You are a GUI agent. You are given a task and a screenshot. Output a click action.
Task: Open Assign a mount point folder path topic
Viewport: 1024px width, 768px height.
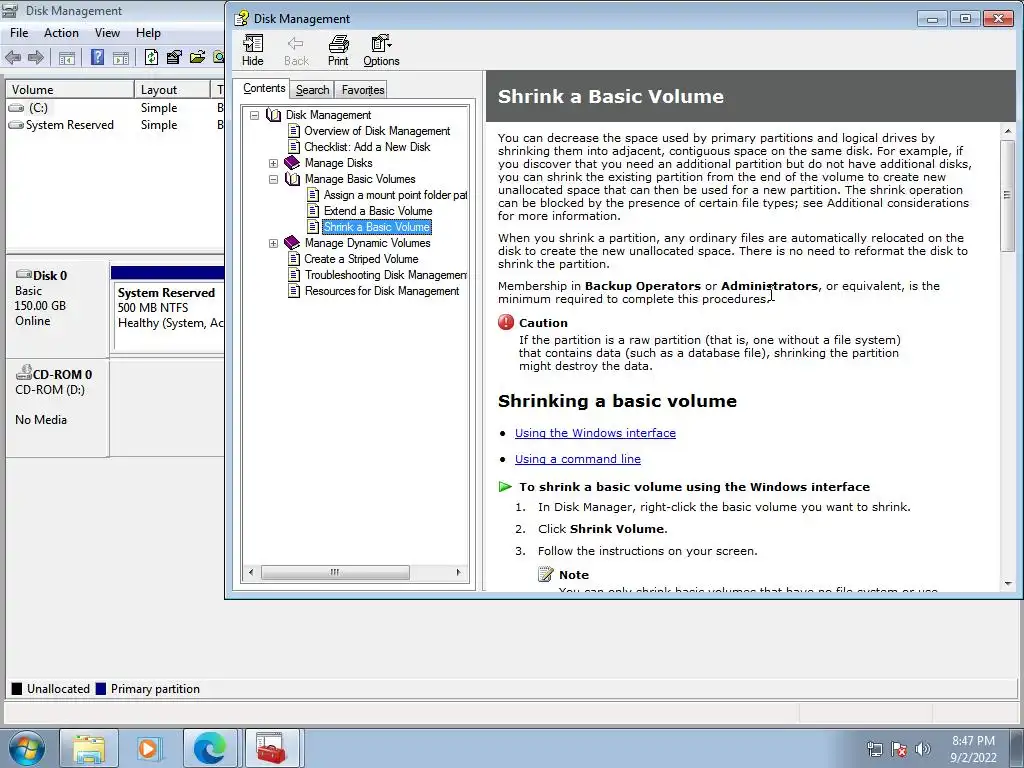pos(395,195)
